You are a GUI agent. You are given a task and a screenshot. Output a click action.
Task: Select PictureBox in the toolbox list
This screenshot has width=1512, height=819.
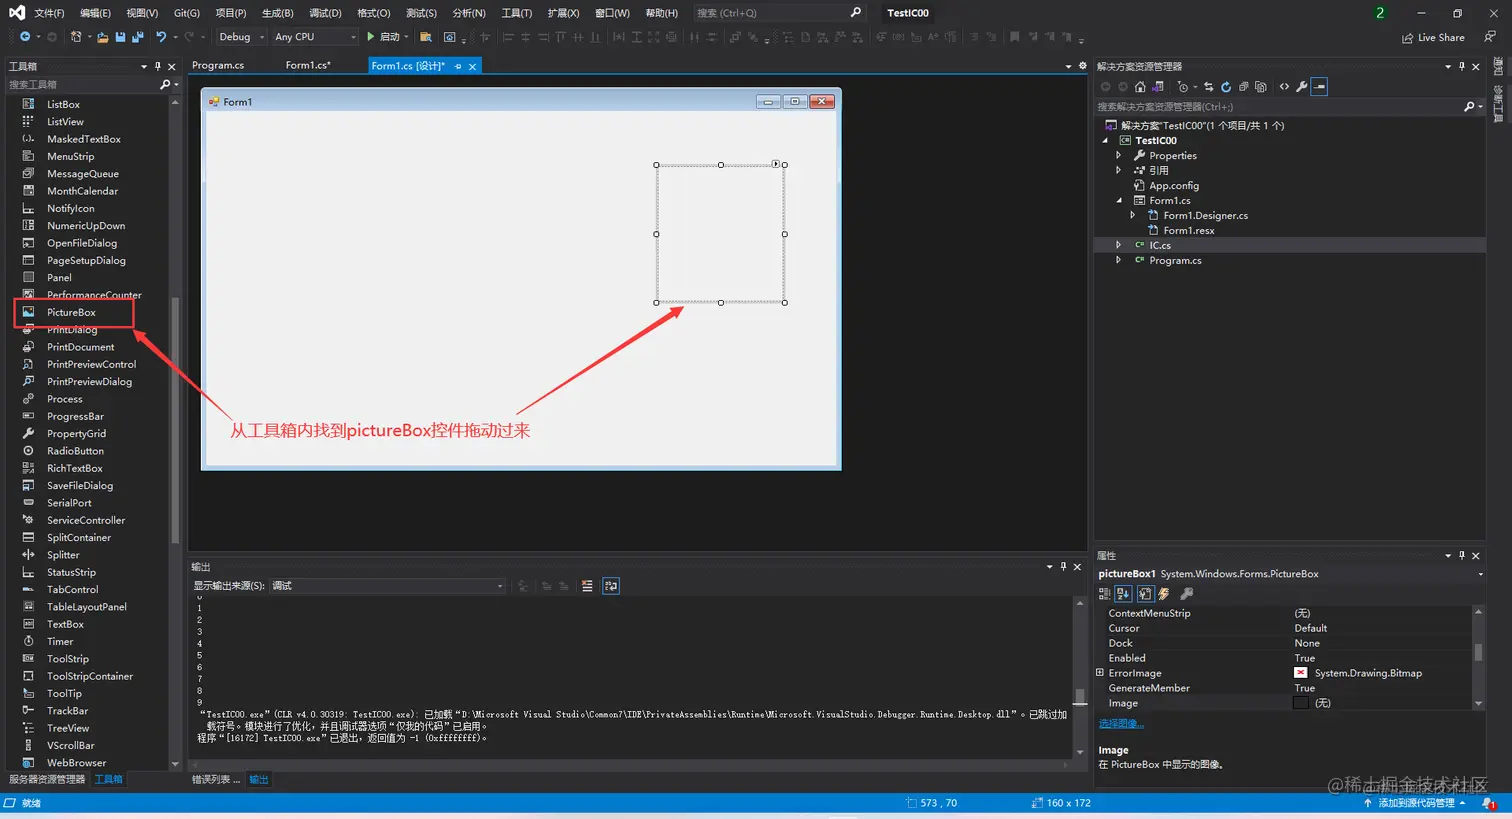(71, 313)
